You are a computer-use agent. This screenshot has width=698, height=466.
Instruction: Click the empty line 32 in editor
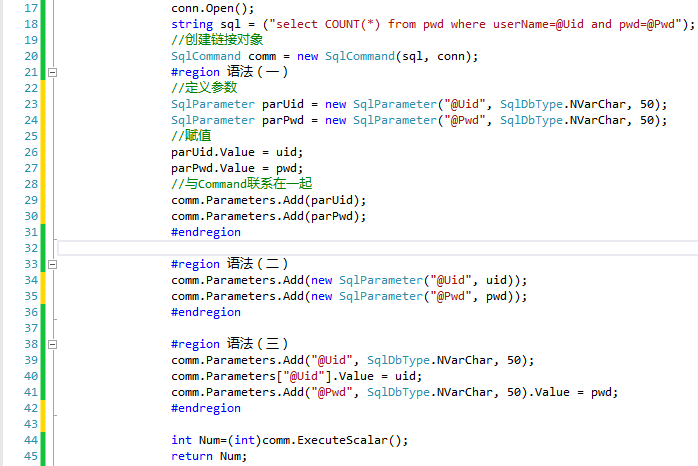point(377,248)
